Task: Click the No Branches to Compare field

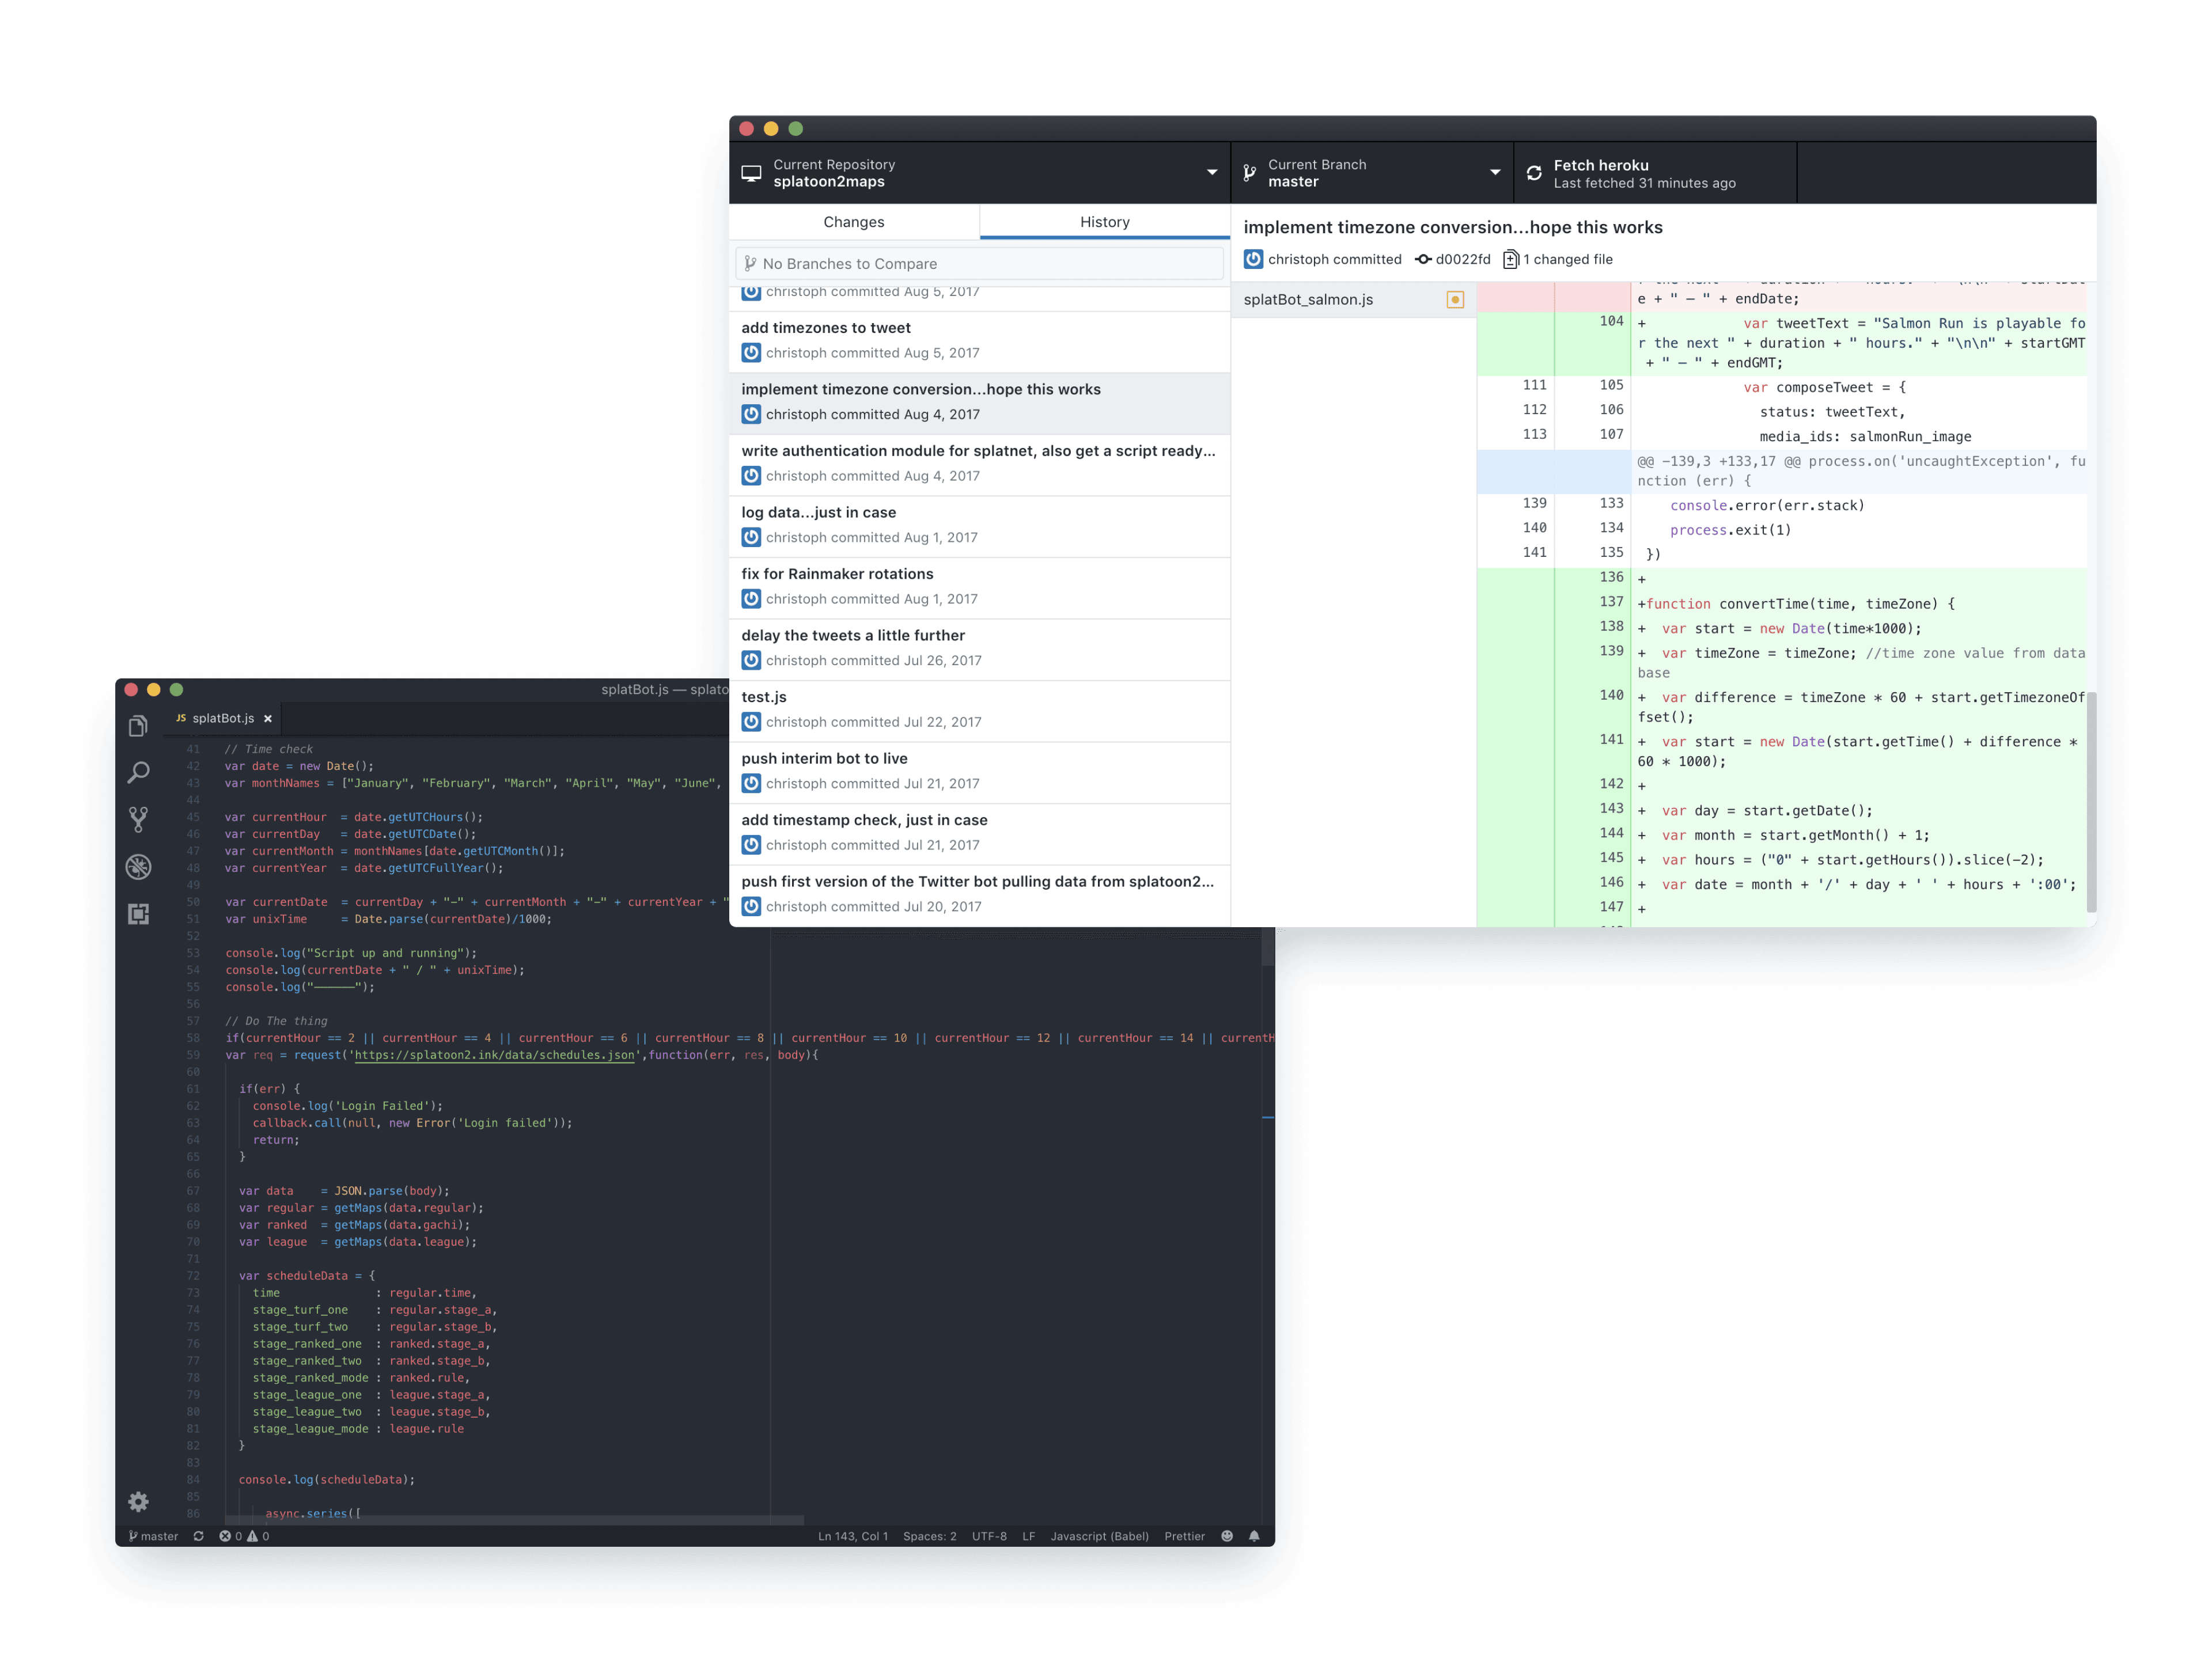Action: tap(979, 264)
